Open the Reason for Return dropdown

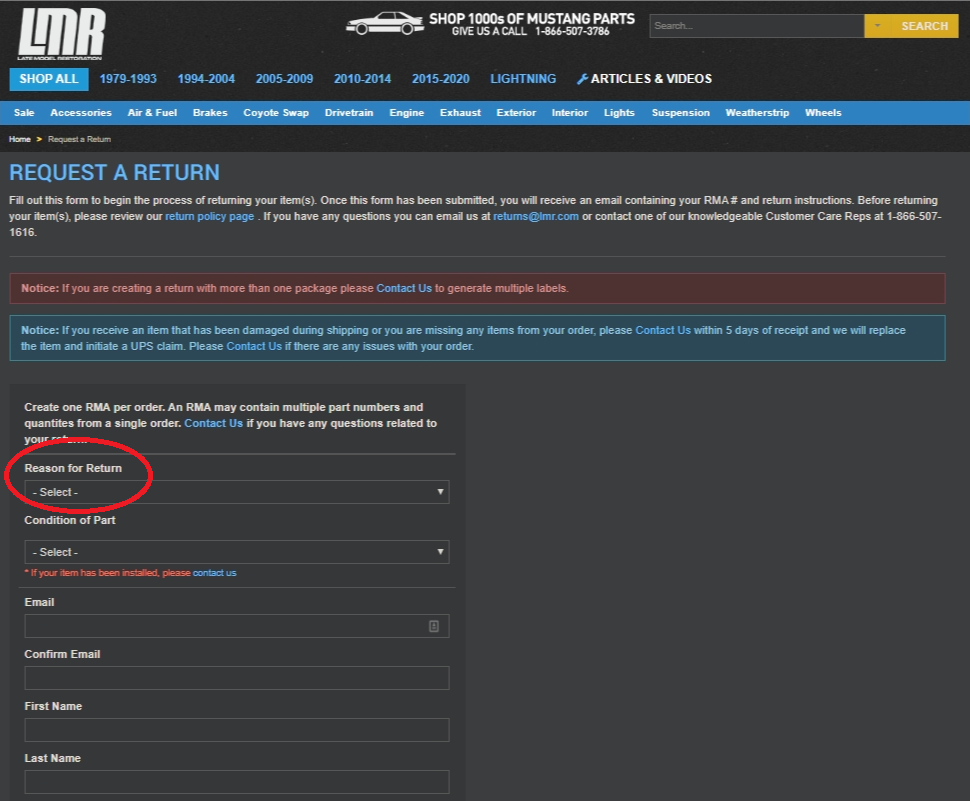click(x=236, y=491)
